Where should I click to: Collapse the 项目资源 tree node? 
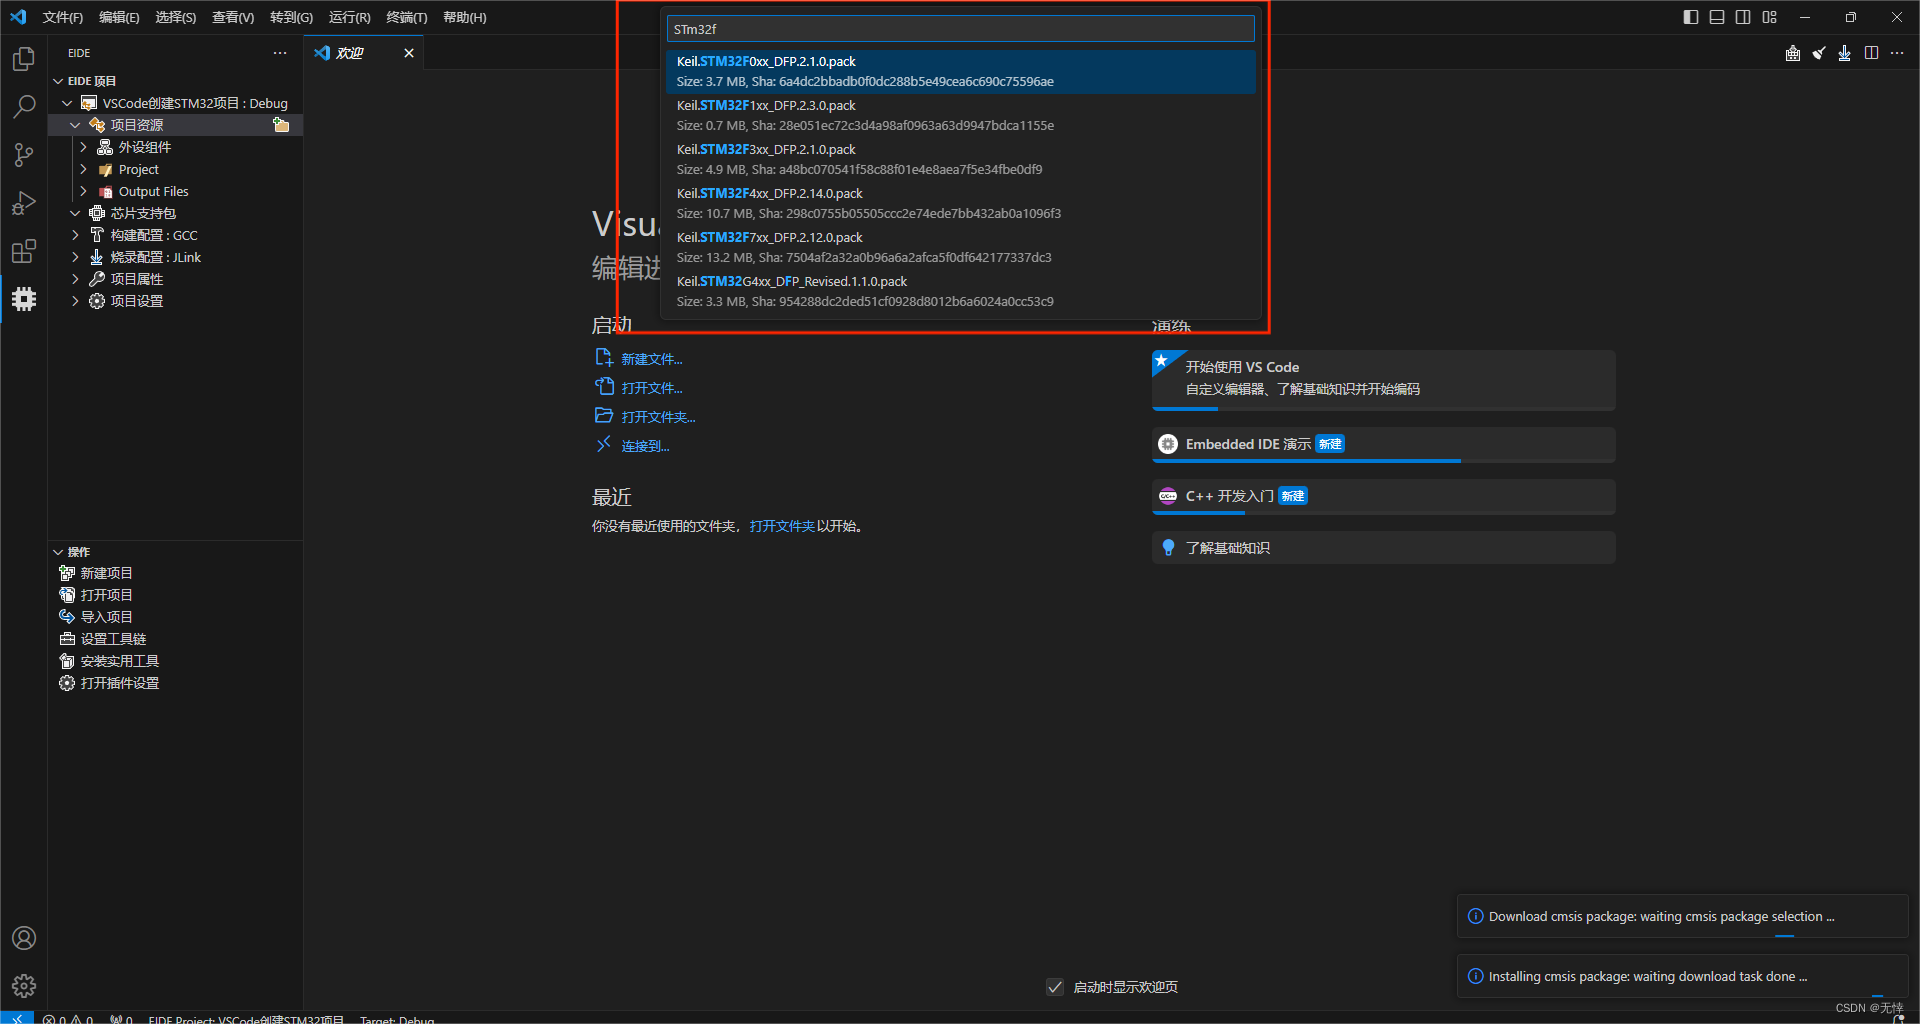click(x=75, y=125)
